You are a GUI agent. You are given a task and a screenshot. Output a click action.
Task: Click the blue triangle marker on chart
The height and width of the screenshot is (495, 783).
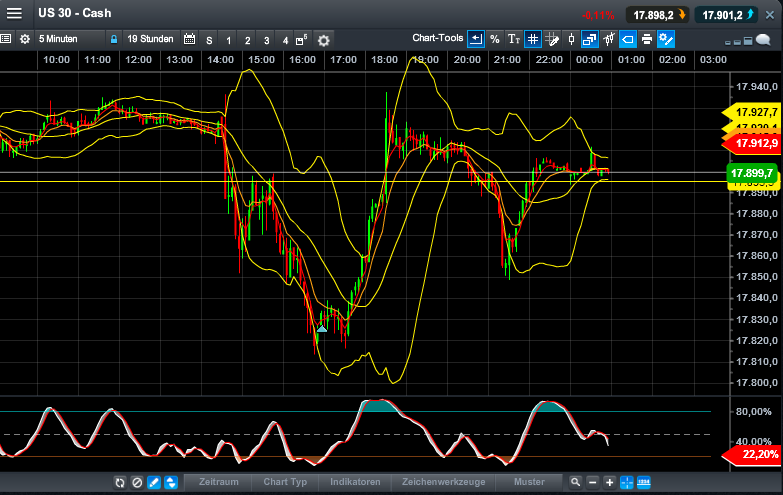(x=322, y=329)
